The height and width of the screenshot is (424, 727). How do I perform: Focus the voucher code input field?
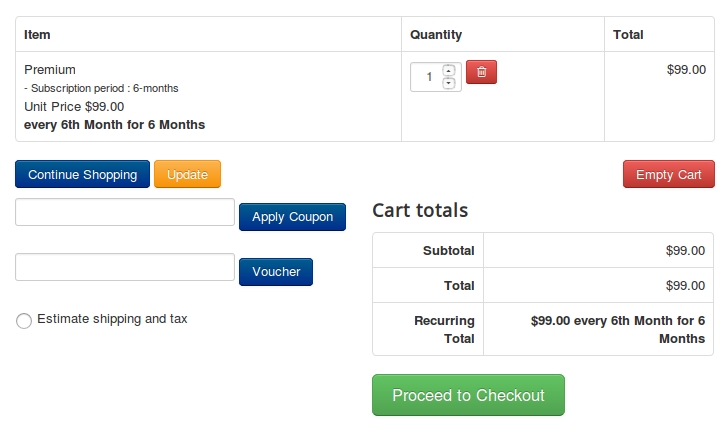point(125,267)
